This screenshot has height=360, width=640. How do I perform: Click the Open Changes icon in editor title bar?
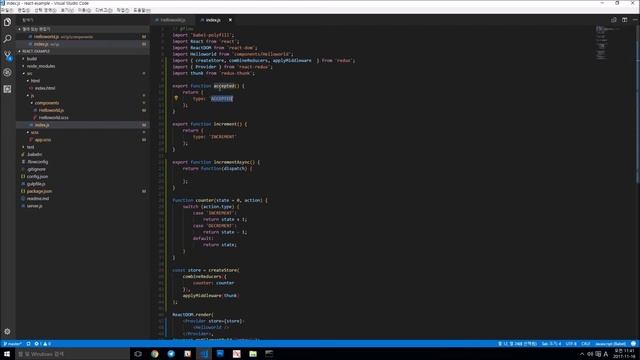(x=613, y=20)
